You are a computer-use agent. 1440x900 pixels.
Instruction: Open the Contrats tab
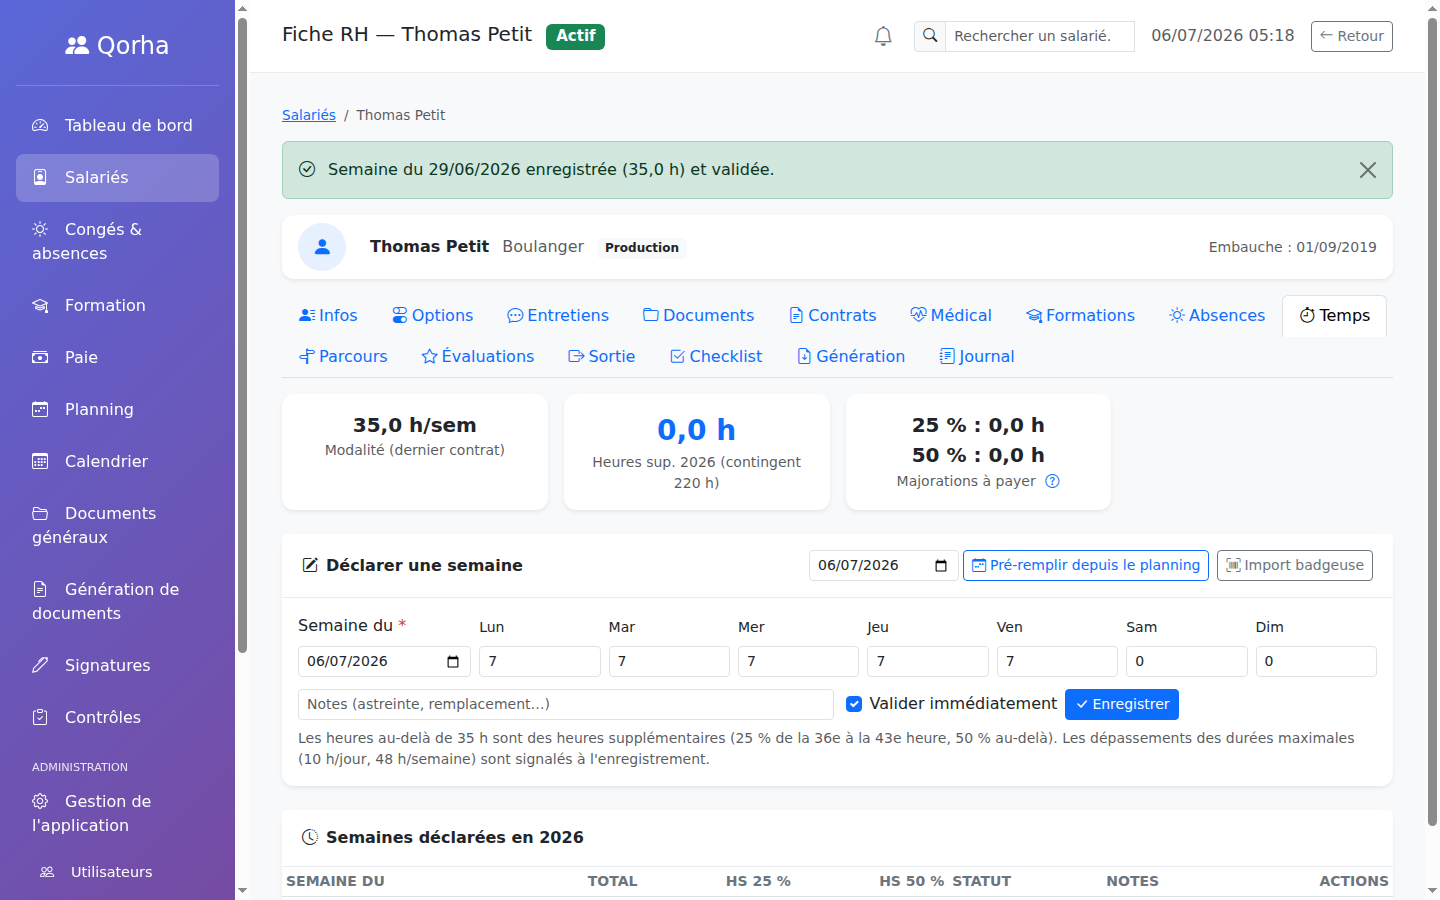point(833,315)
